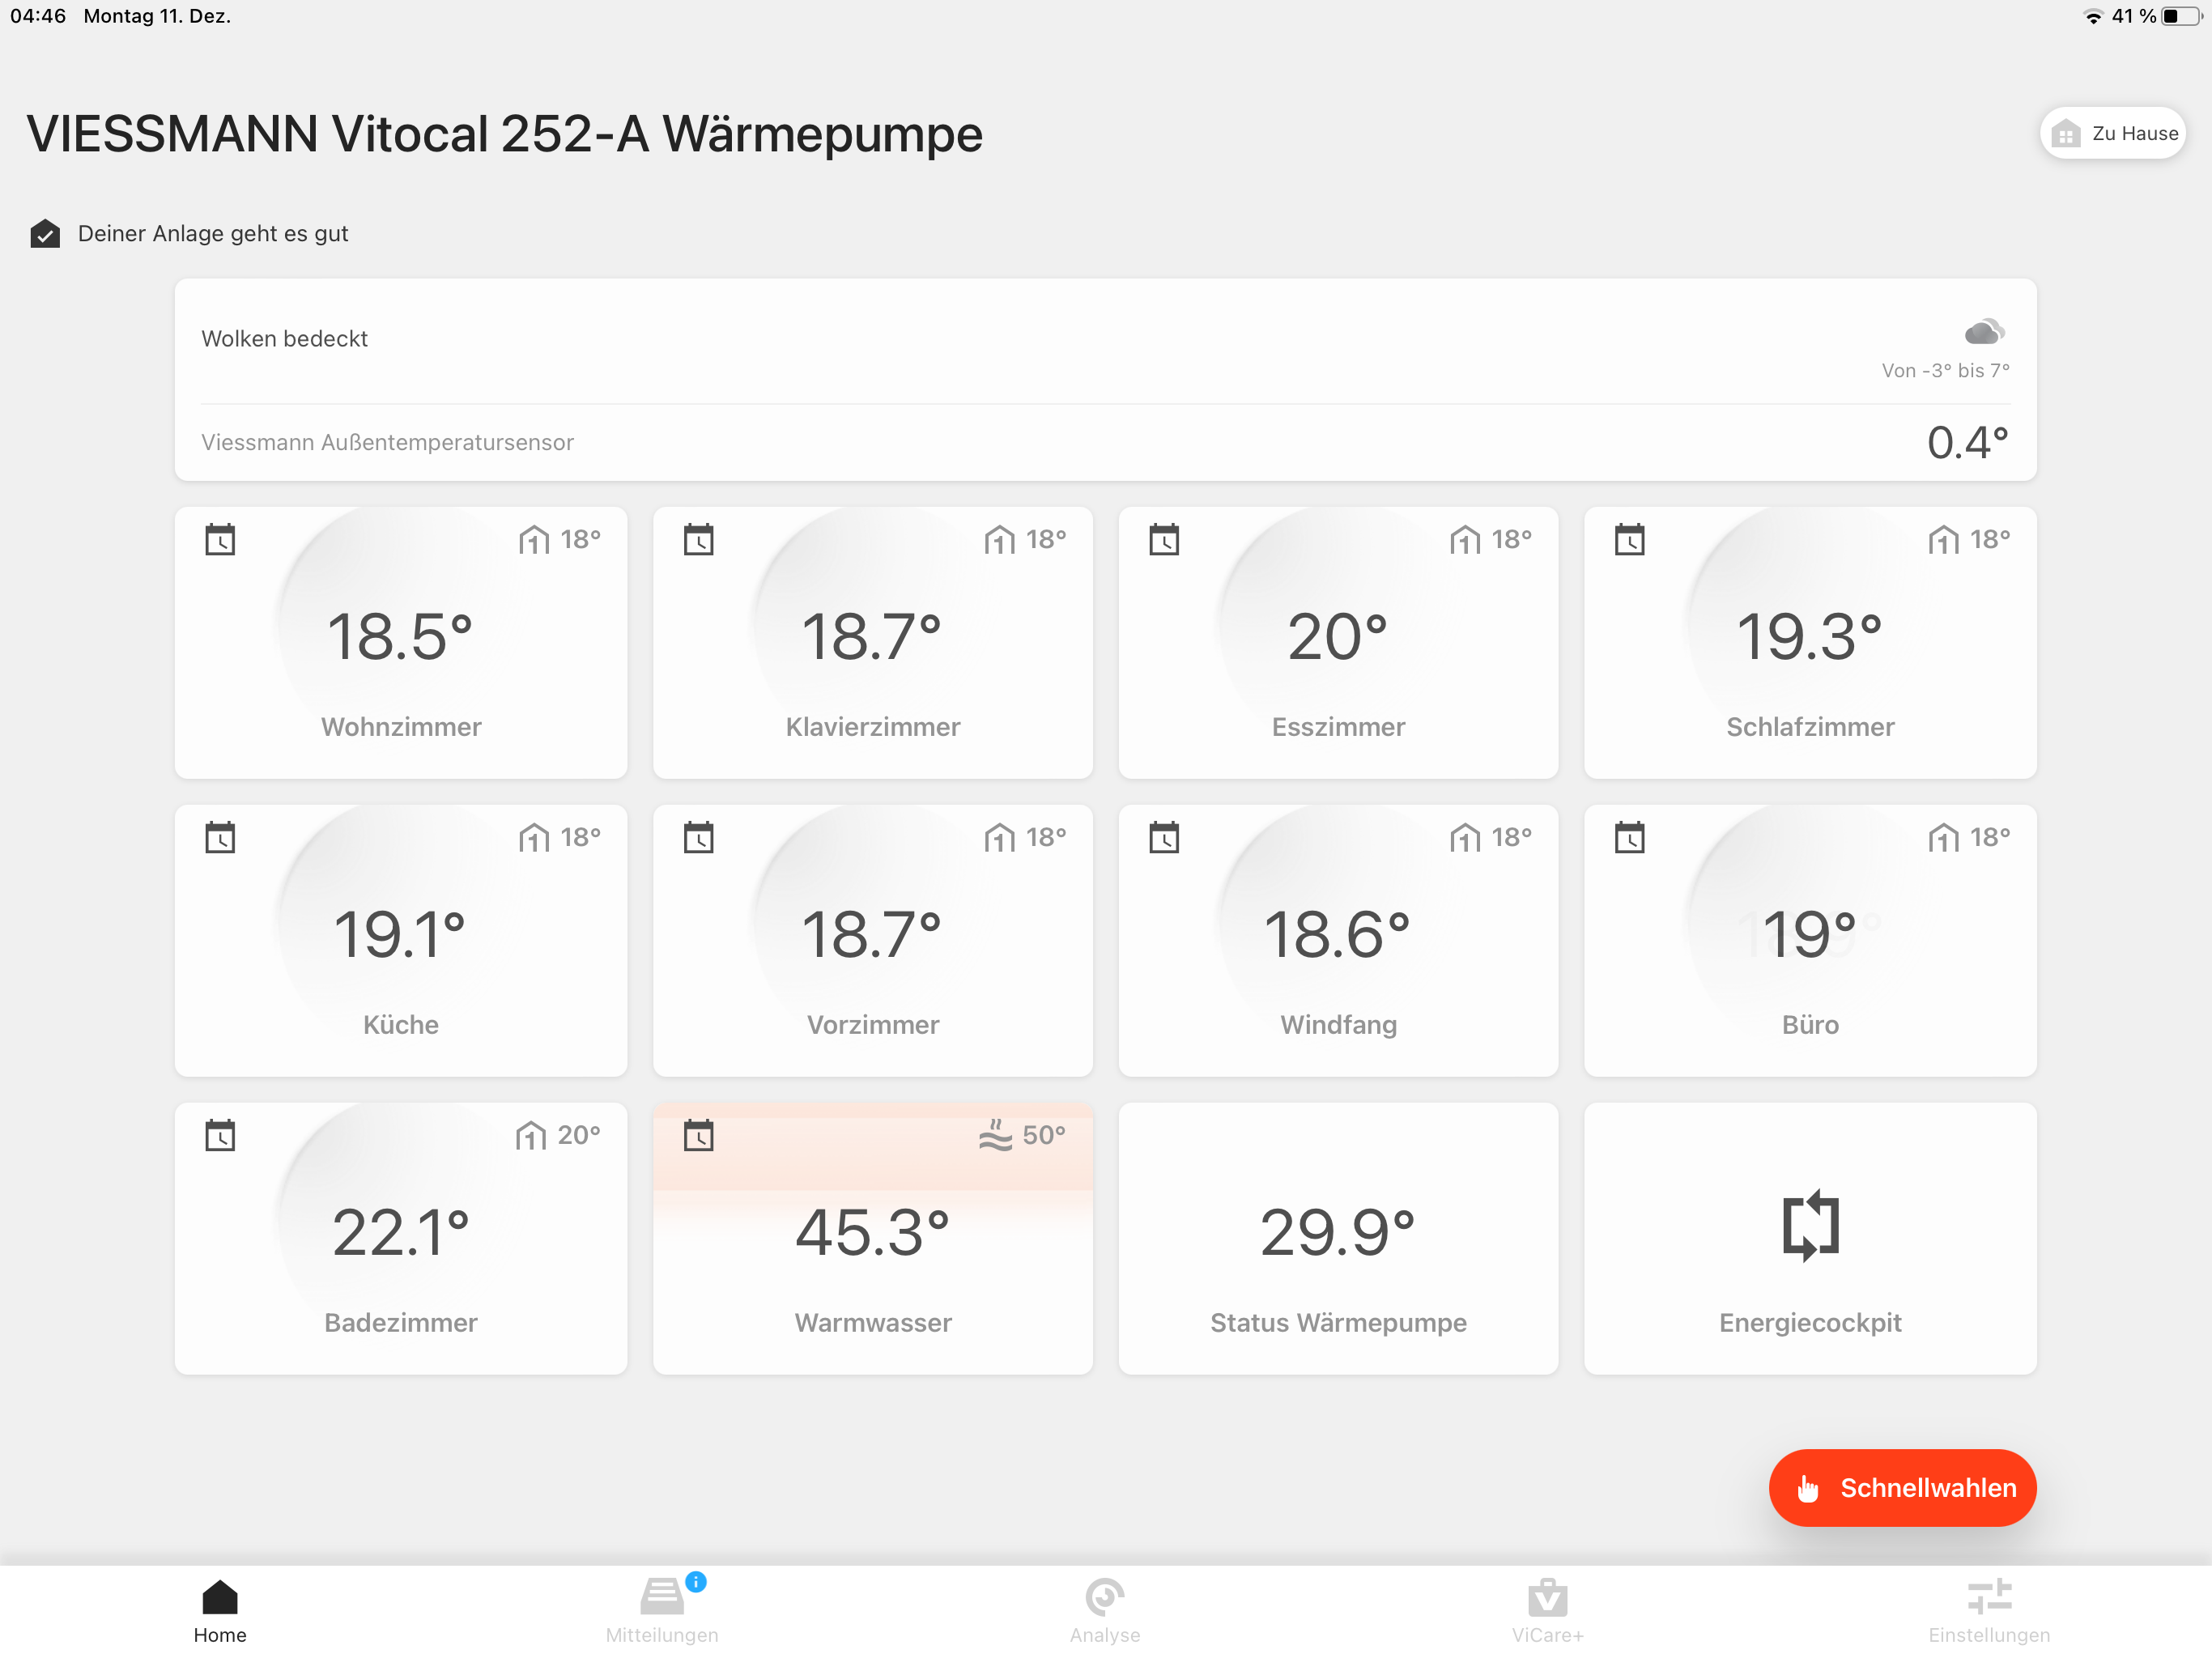Open the Energiecockpit icon tile
2212x1658 pixels.
[x=1809, y=1226]
